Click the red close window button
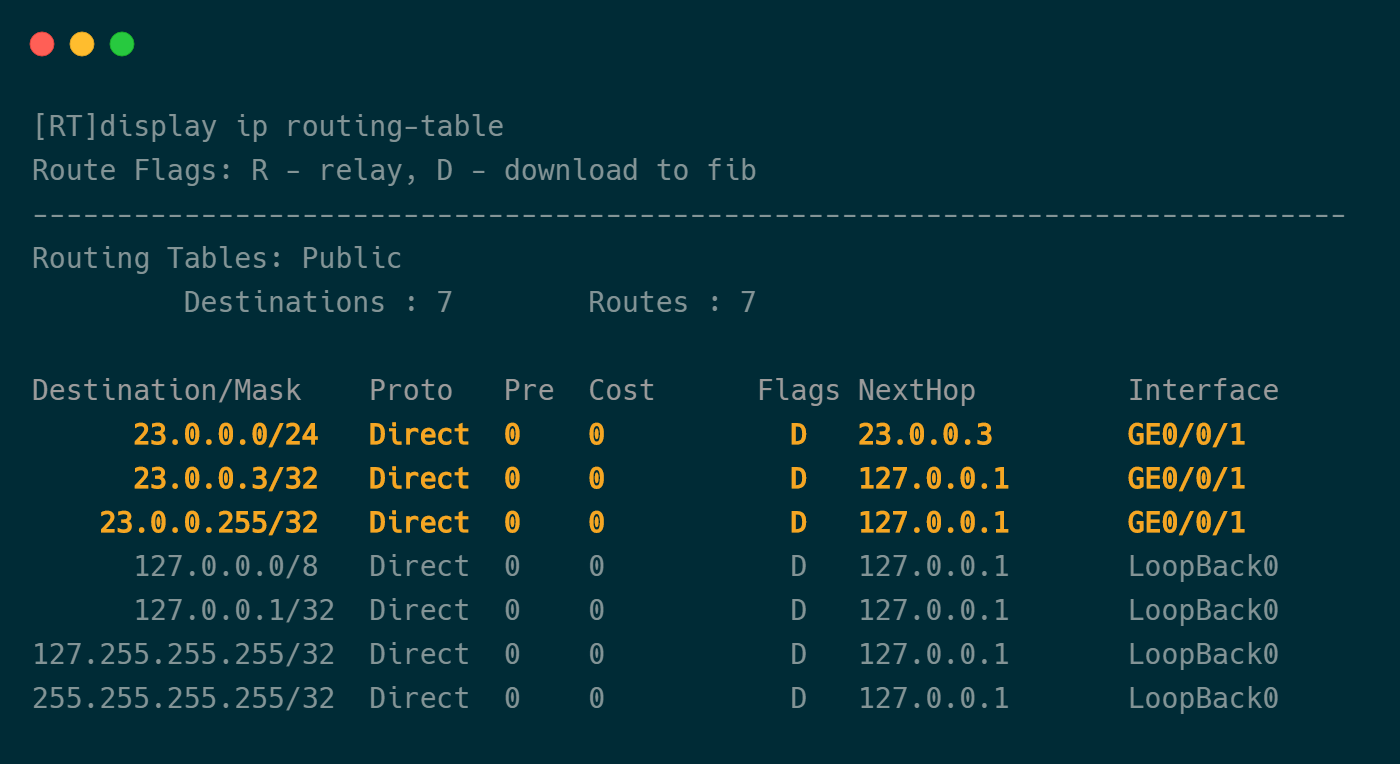The width and height of the screenshot is (1400, 764). click(x=42, y=44)
